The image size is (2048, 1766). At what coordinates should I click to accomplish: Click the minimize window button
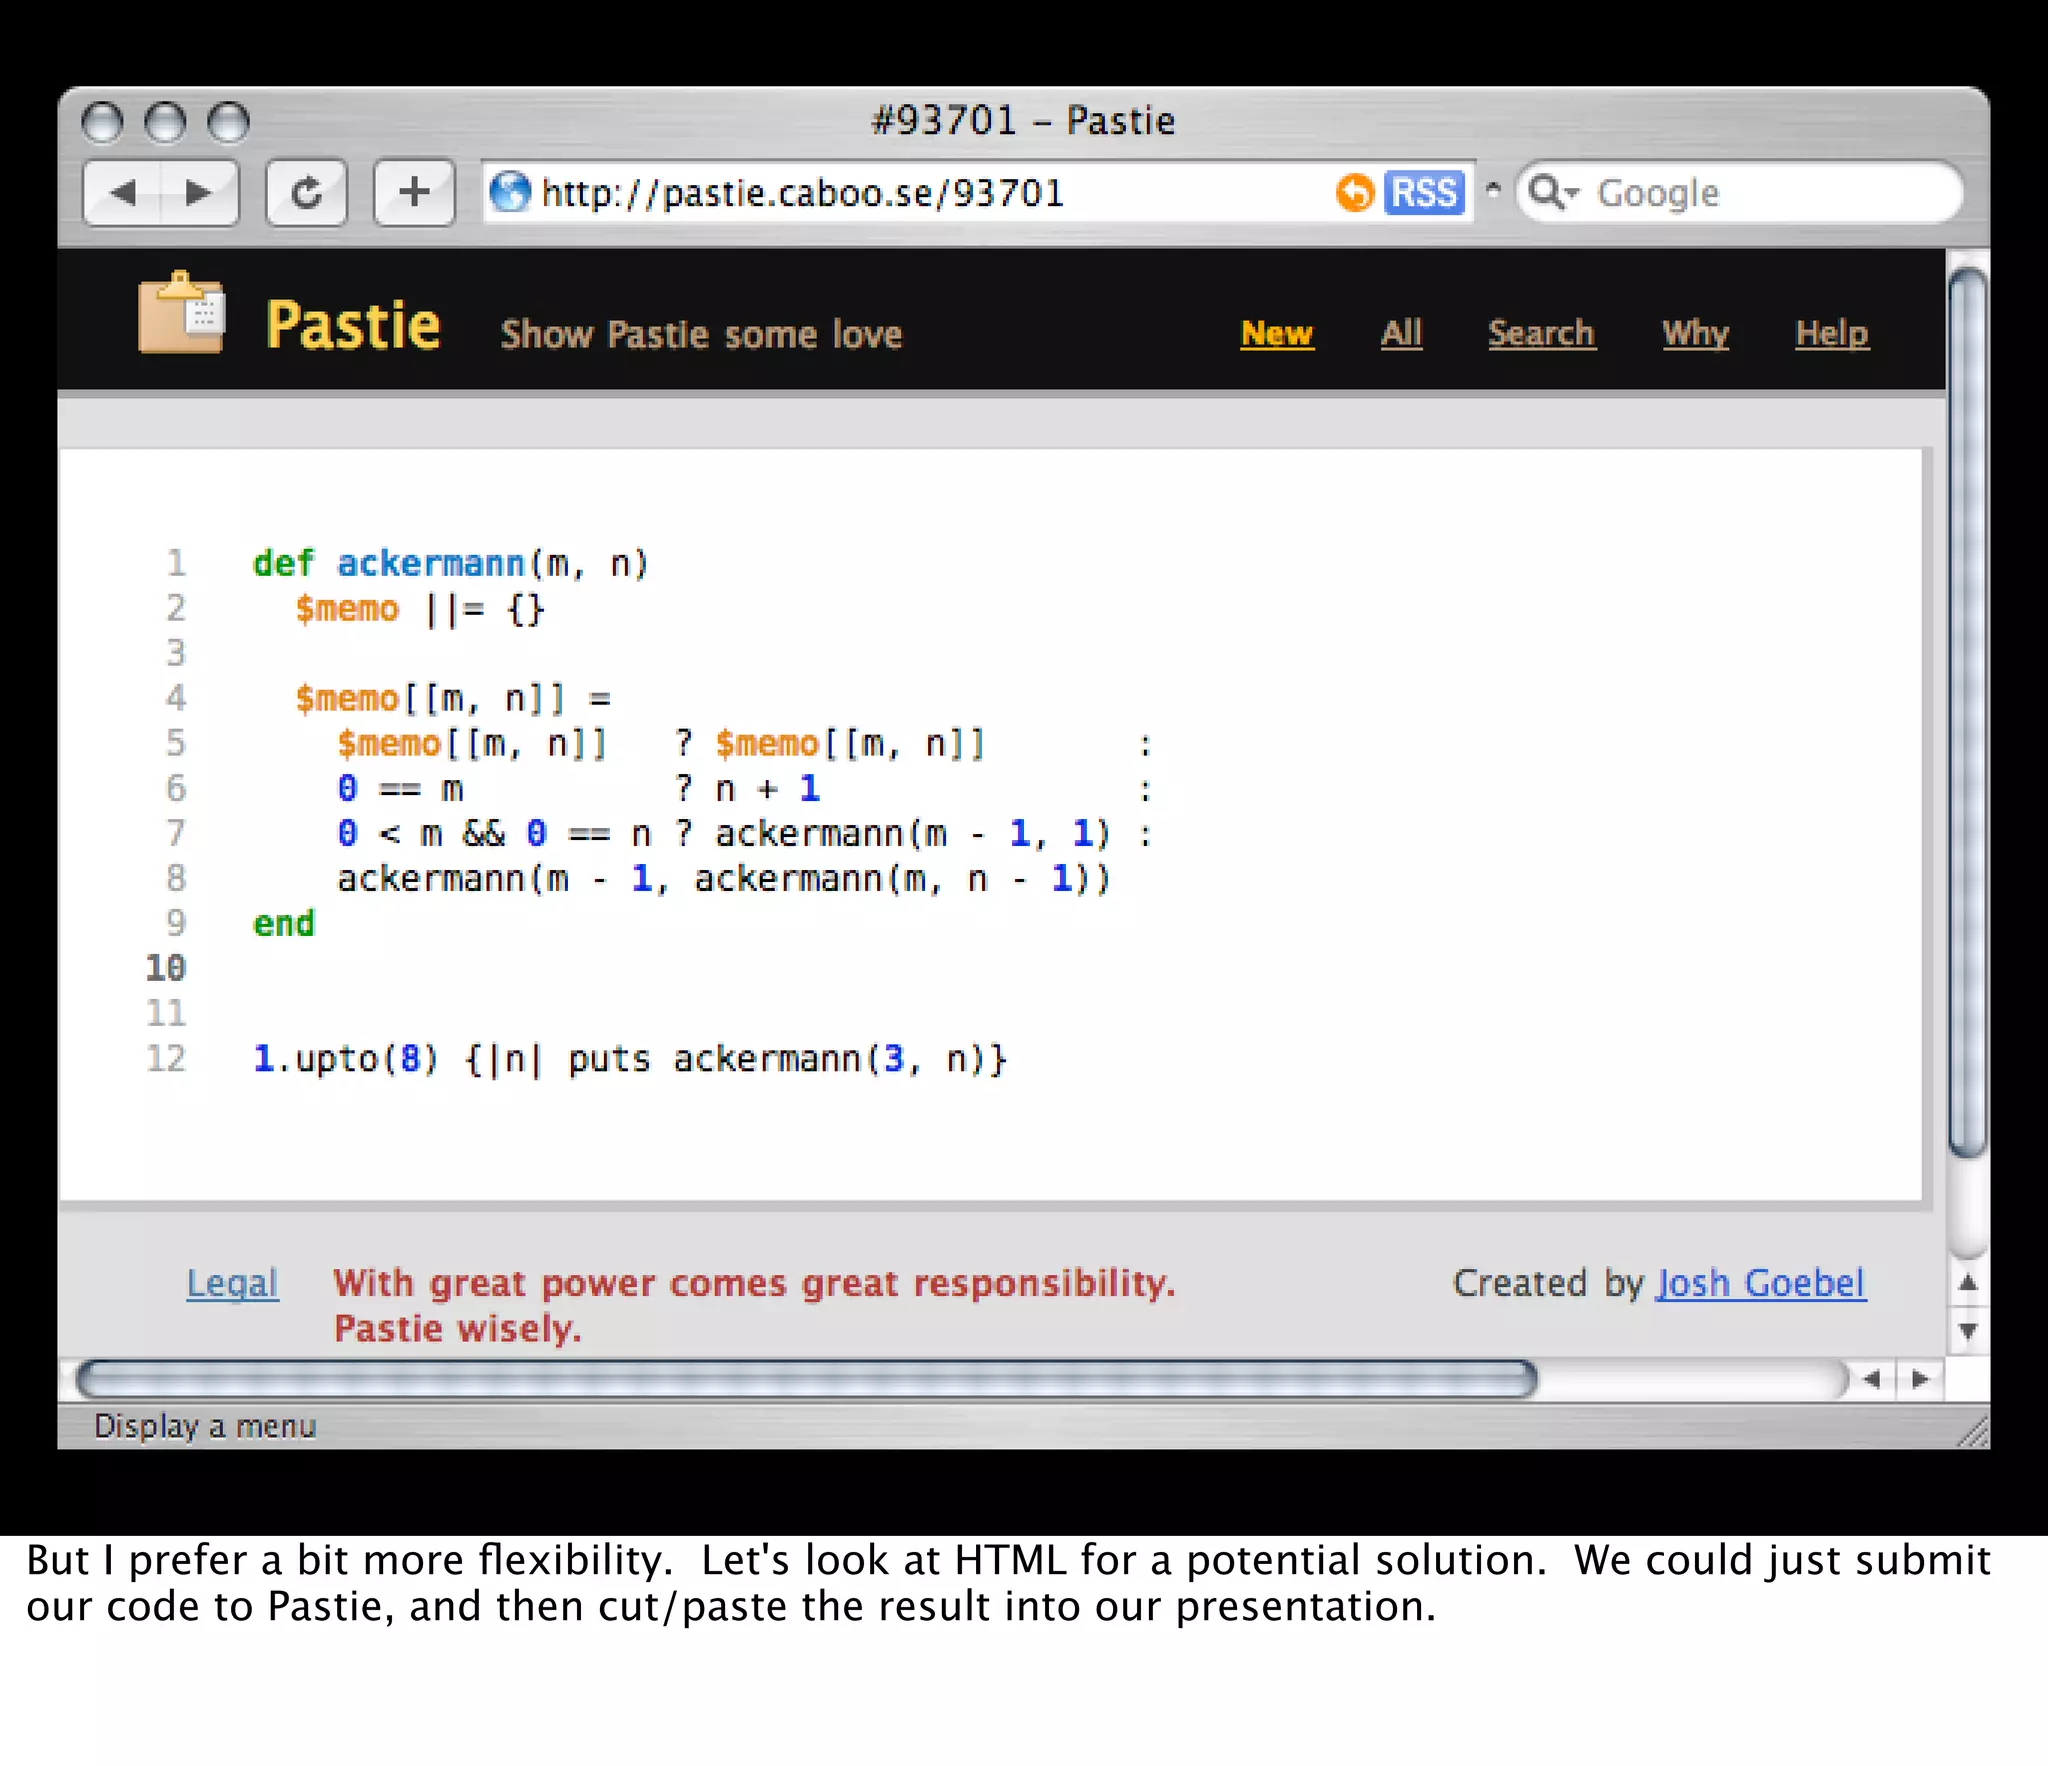165,123
